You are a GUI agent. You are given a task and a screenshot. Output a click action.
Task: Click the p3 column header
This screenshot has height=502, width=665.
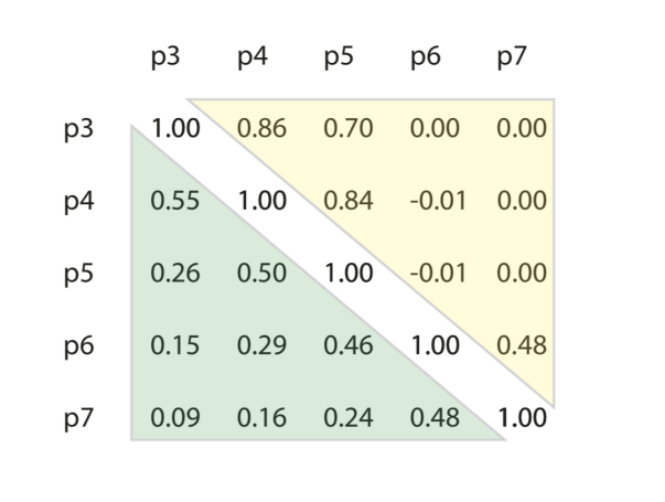click(166, 58)
